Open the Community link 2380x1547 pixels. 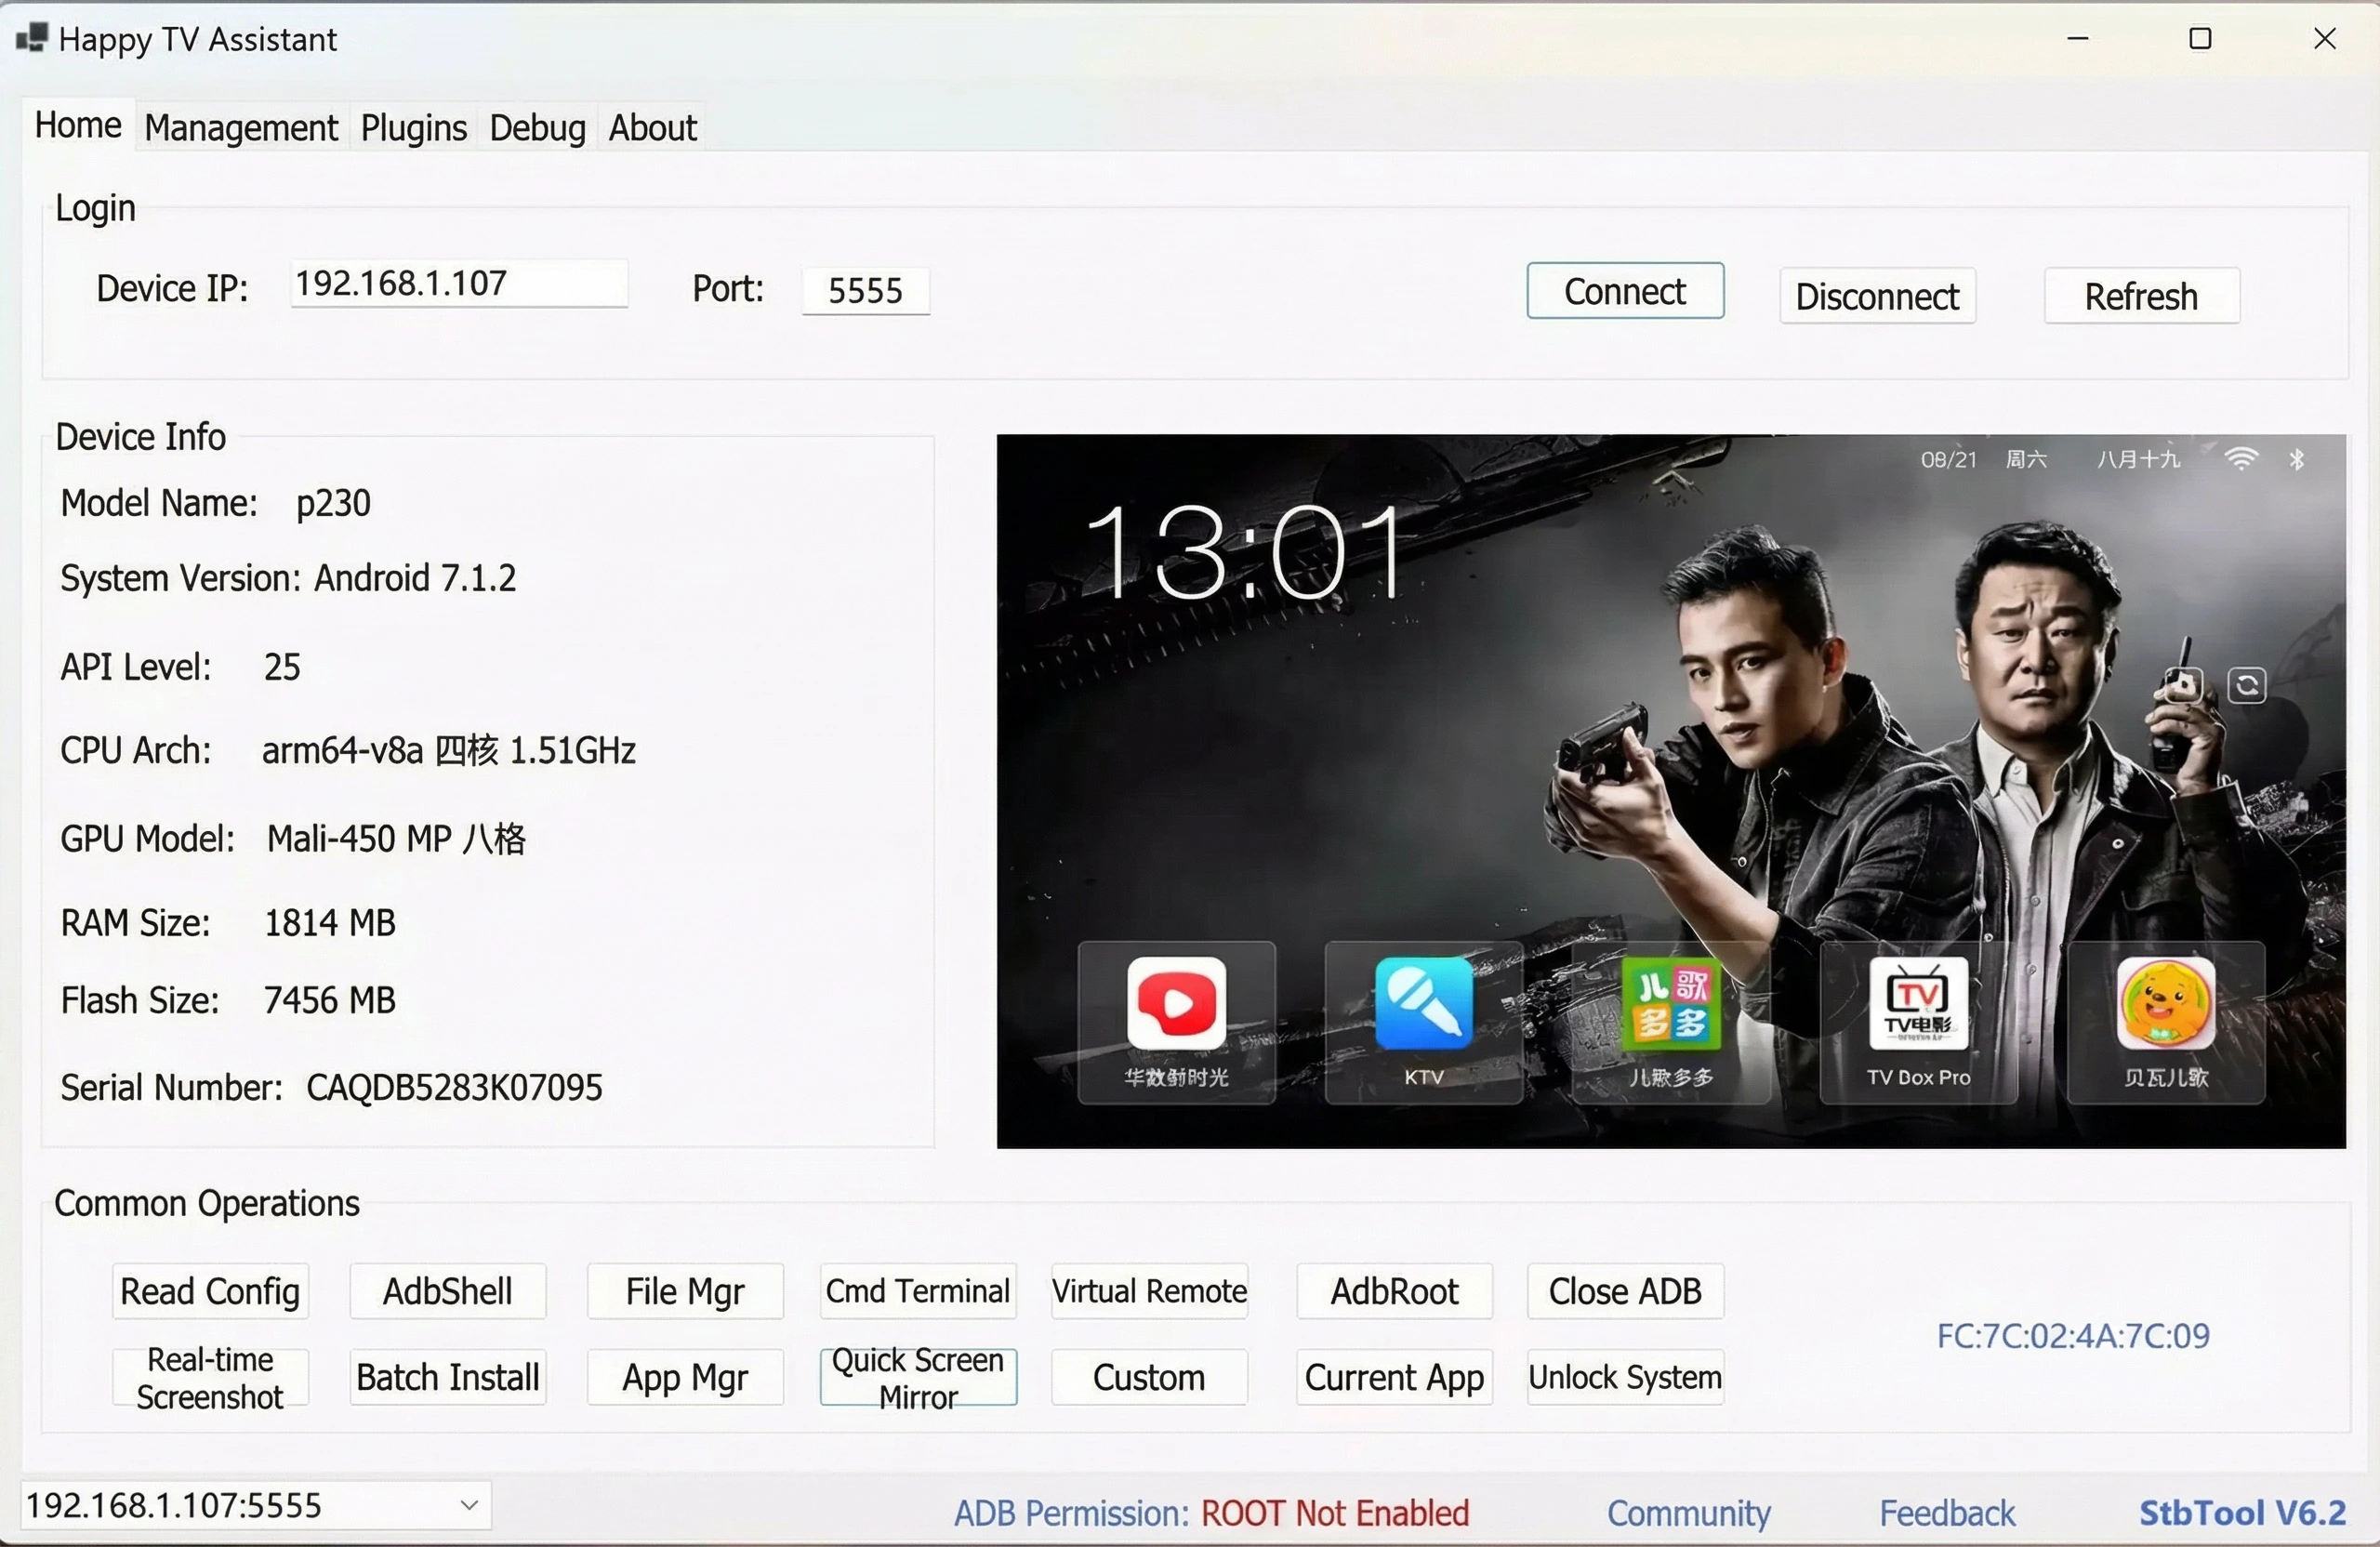click(x=1687, y=1513)
